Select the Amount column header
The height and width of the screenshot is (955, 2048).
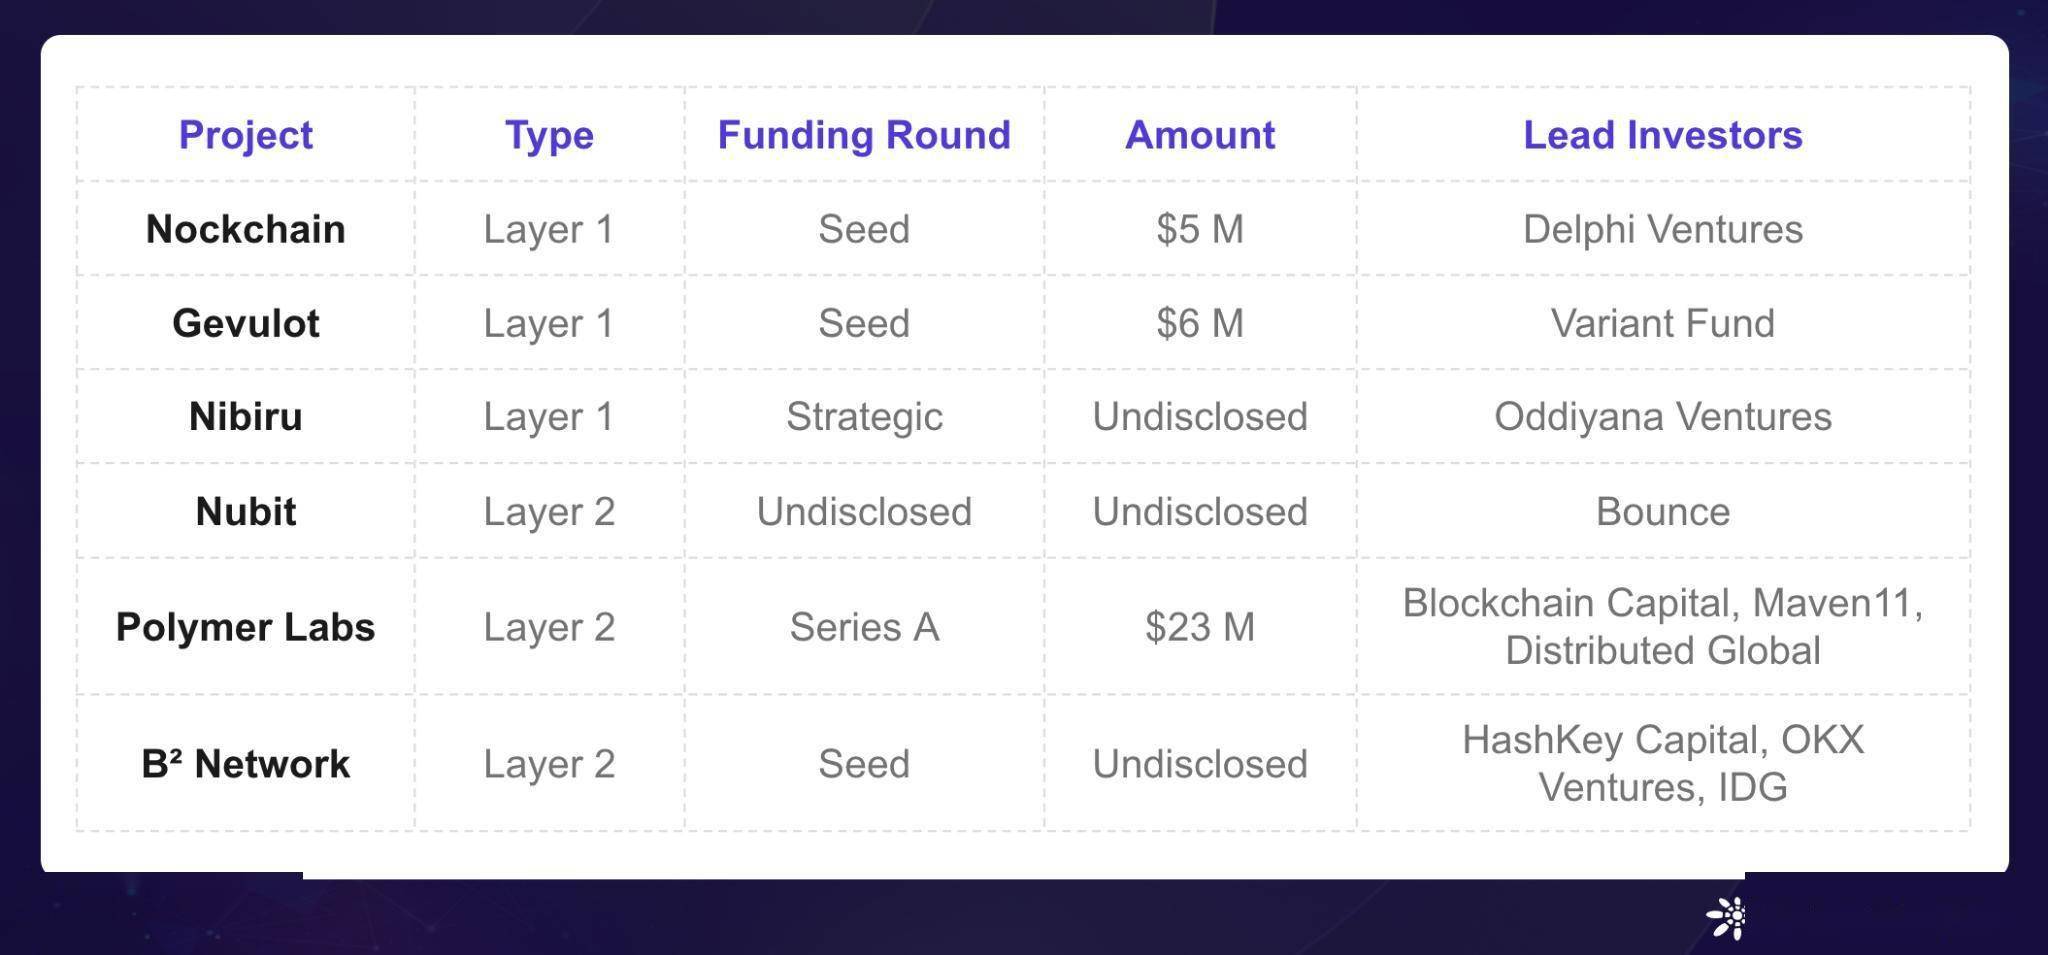(x=1200, y=135)
